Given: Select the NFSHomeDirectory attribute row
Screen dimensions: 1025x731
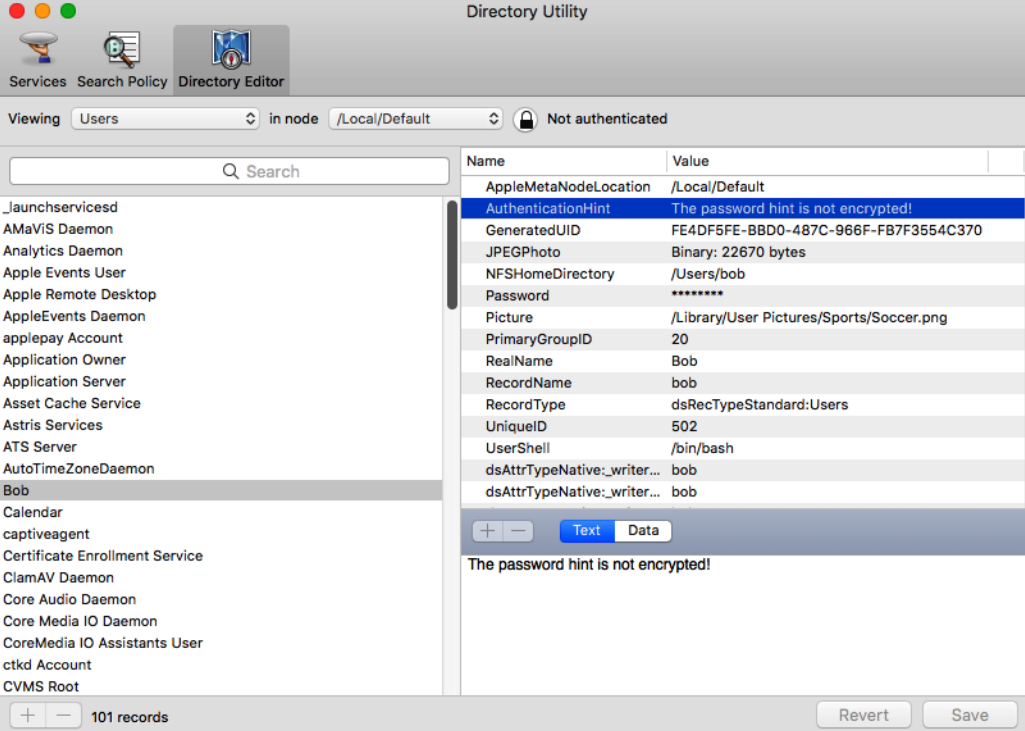Looking at the screenshot, I should coord(743,274).
